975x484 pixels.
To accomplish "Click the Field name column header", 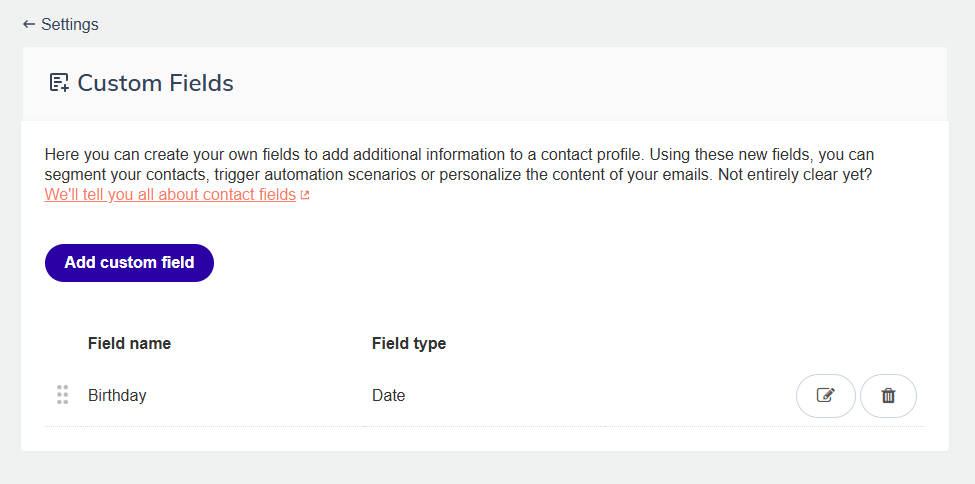I will point(129,343).
